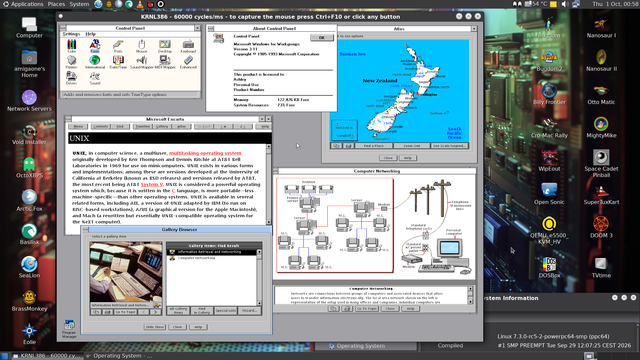
Task: Open the Applications menu in top panel
Action: click(23, 4)
